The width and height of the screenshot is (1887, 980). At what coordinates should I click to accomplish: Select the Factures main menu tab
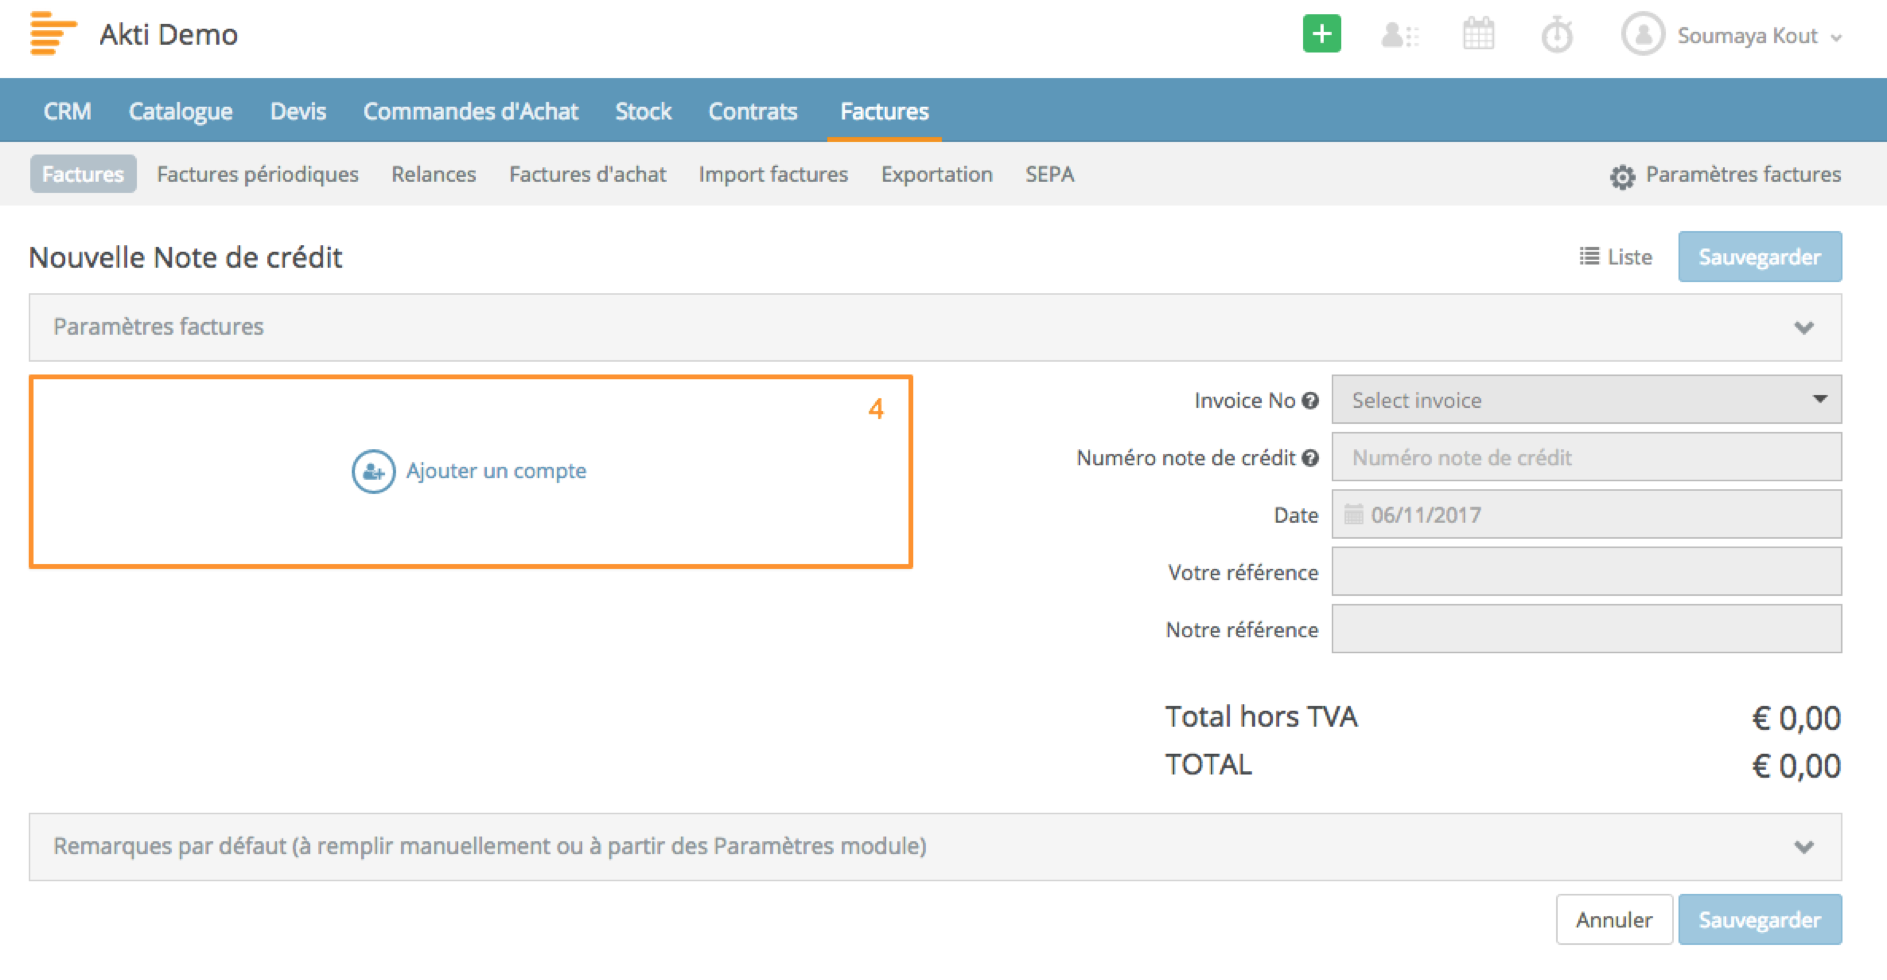coord(884,111)
